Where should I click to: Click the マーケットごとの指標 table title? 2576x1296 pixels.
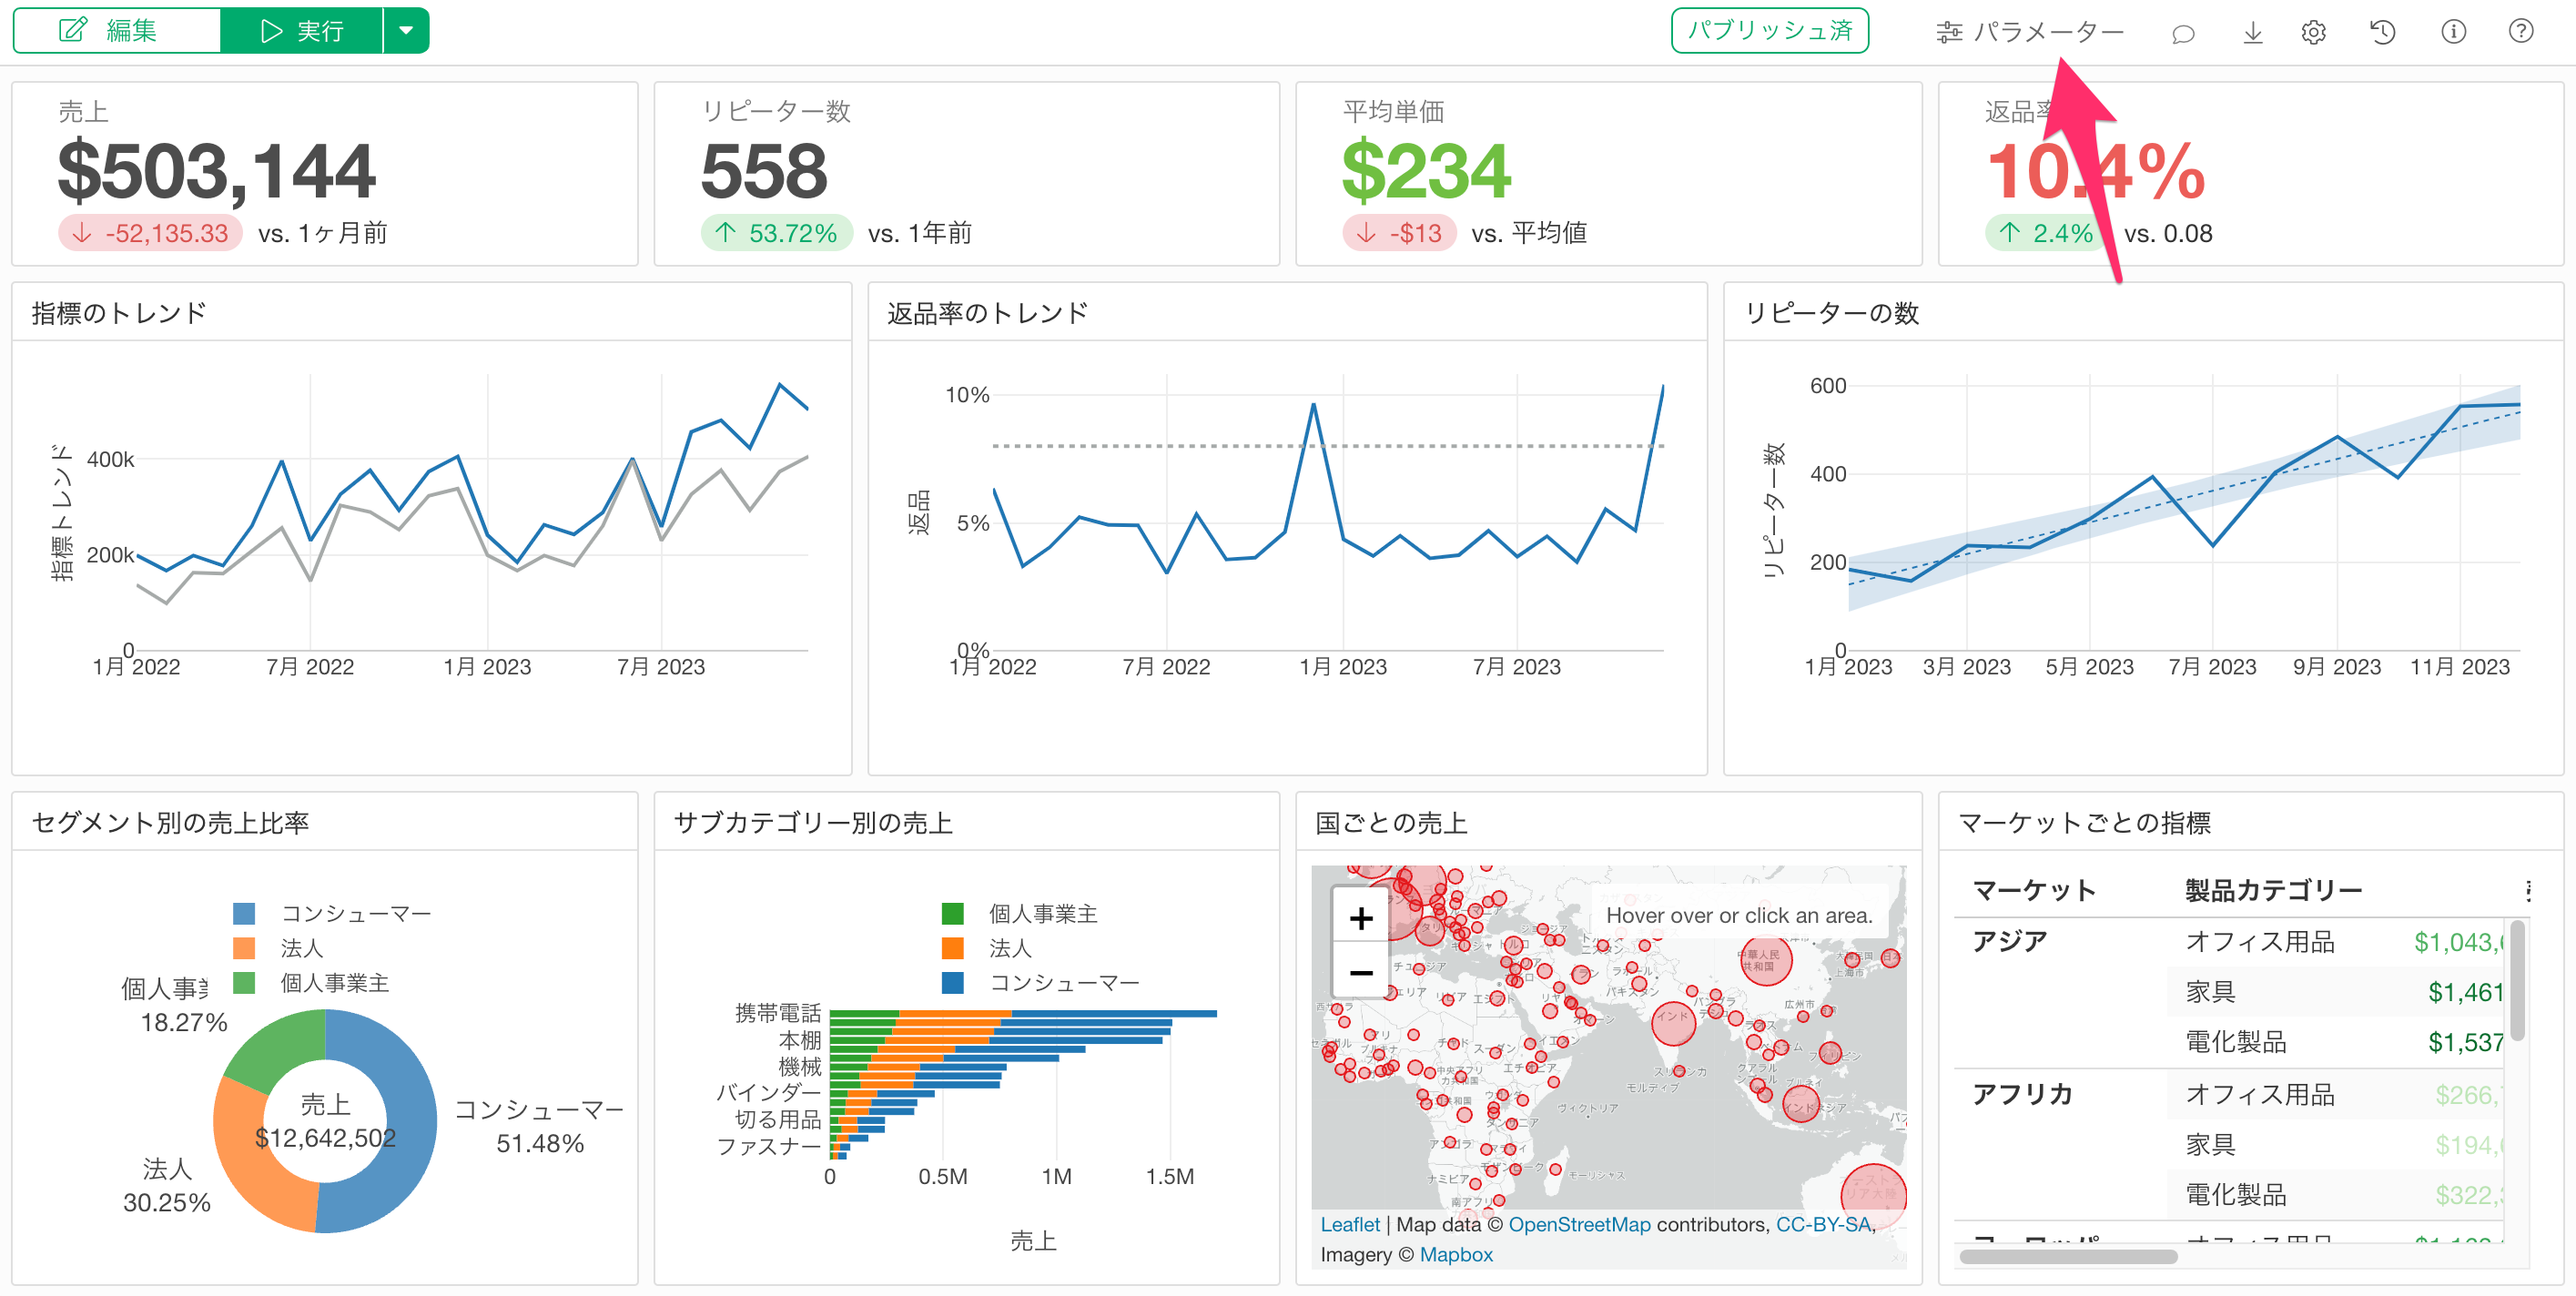pyautogui.click(x=2084, y=823)
